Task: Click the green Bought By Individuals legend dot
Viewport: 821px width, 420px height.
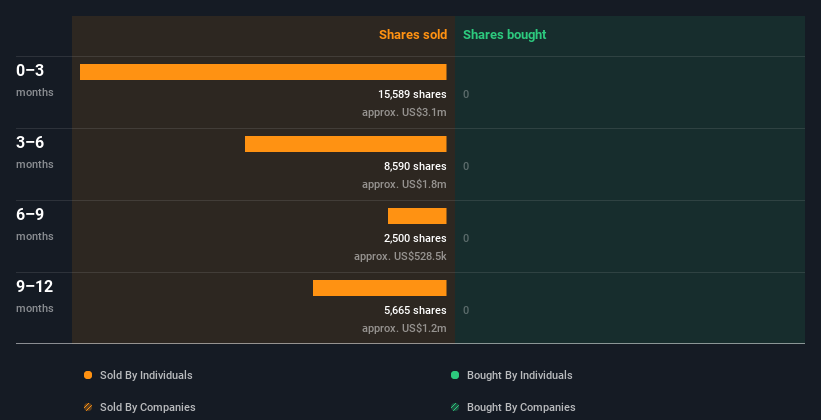Action: [454, 375]
